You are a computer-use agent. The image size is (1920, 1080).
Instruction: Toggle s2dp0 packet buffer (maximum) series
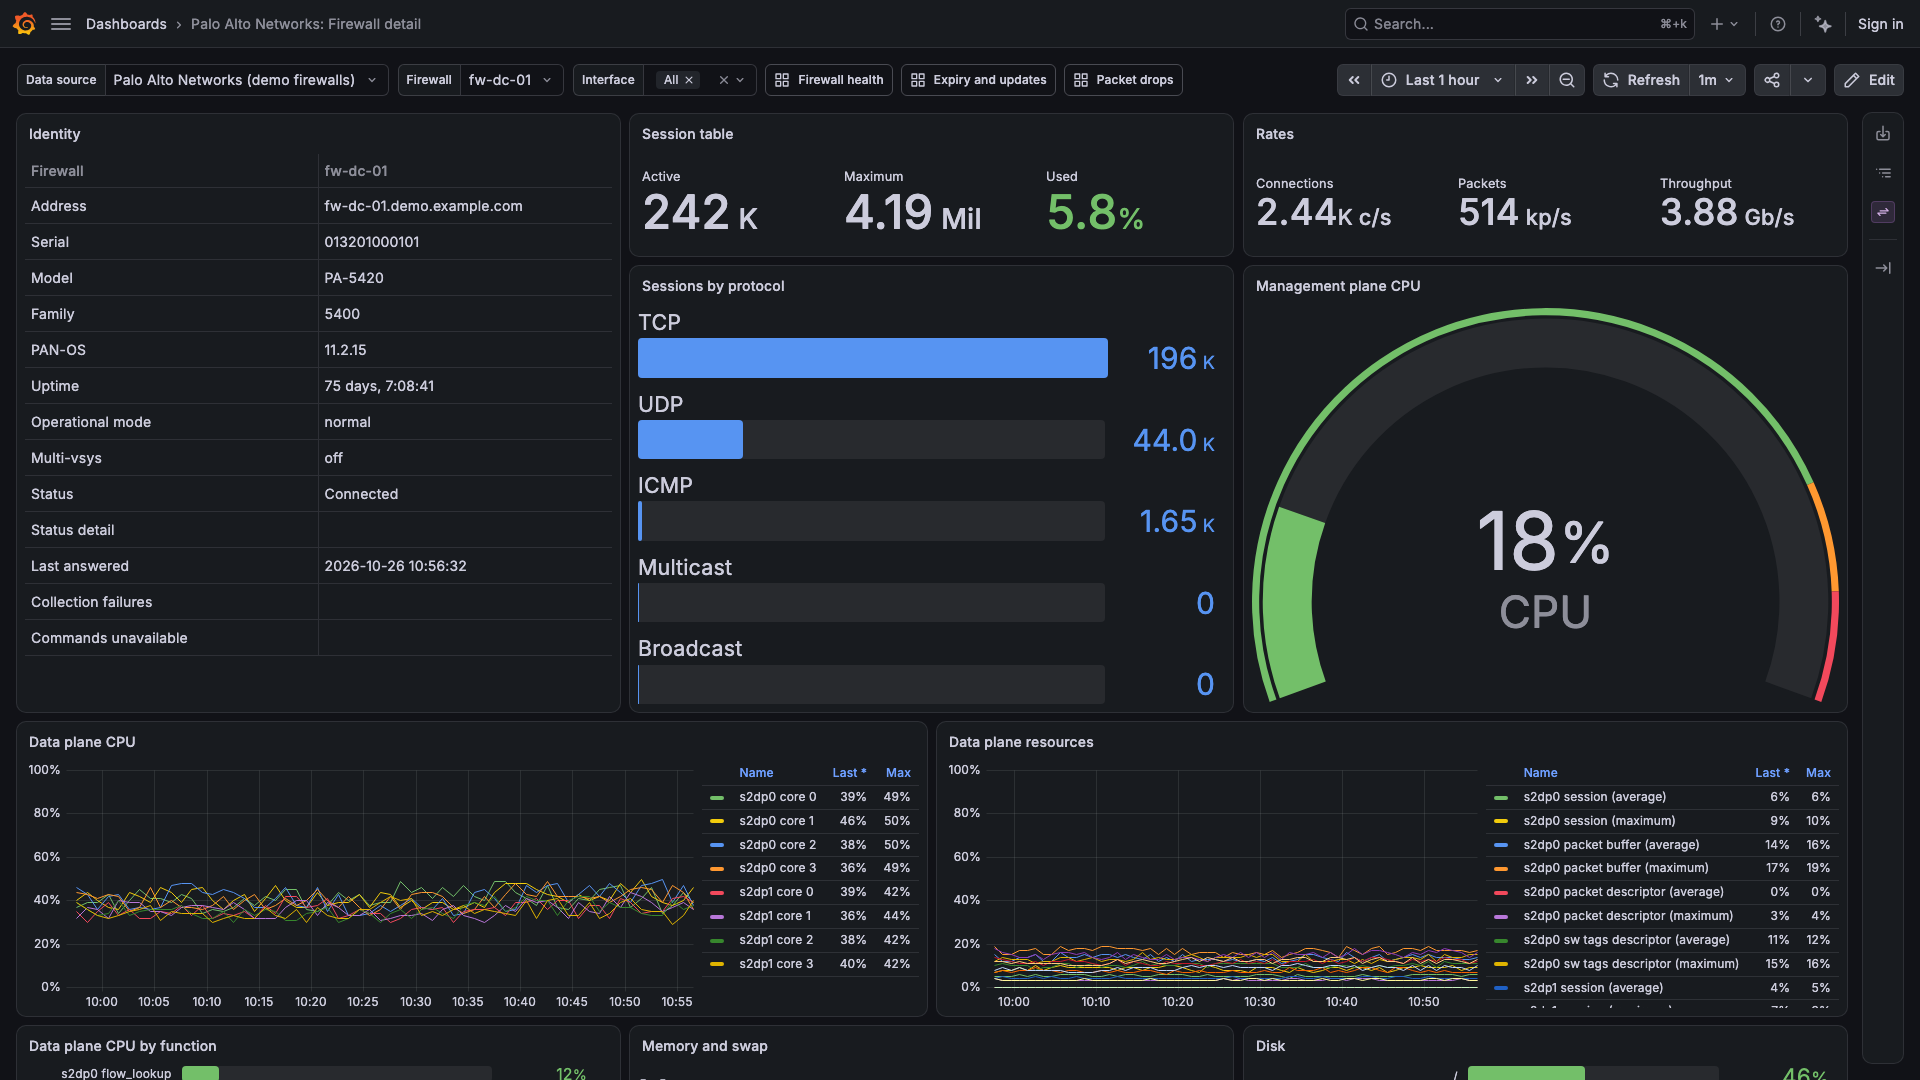pyautogui.click(x=1615, y=868)
